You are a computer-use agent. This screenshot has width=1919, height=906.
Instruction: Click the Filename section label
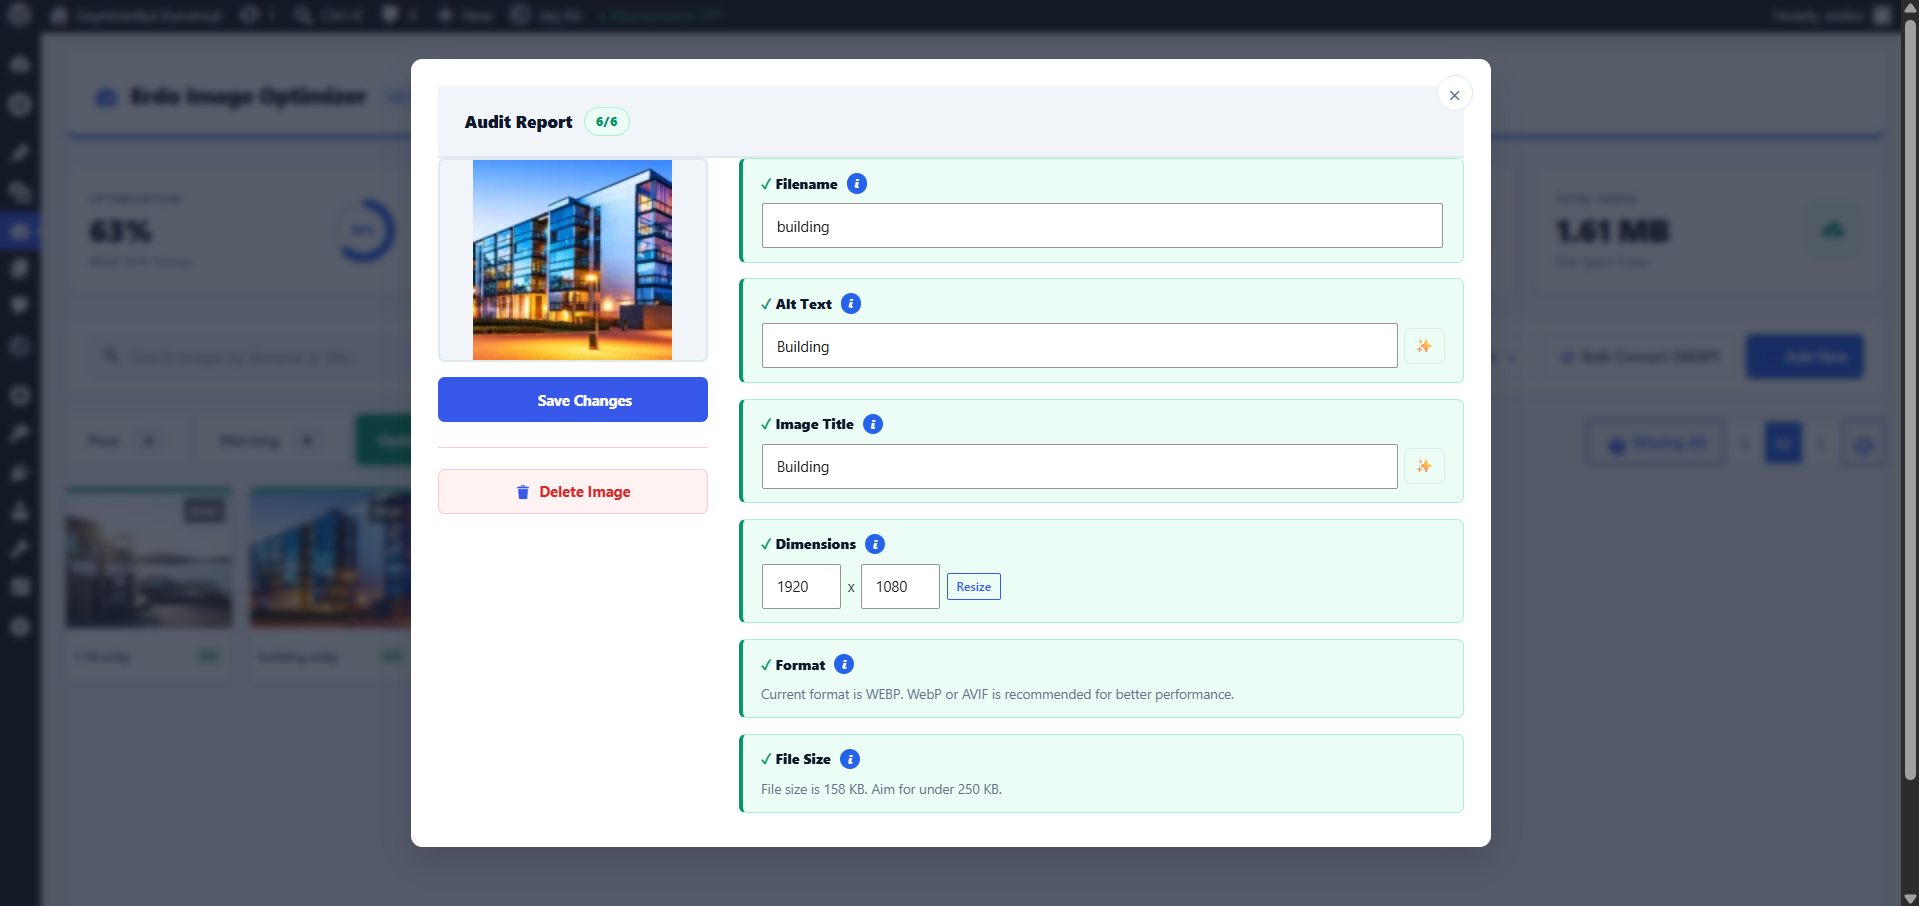[806, 184]
